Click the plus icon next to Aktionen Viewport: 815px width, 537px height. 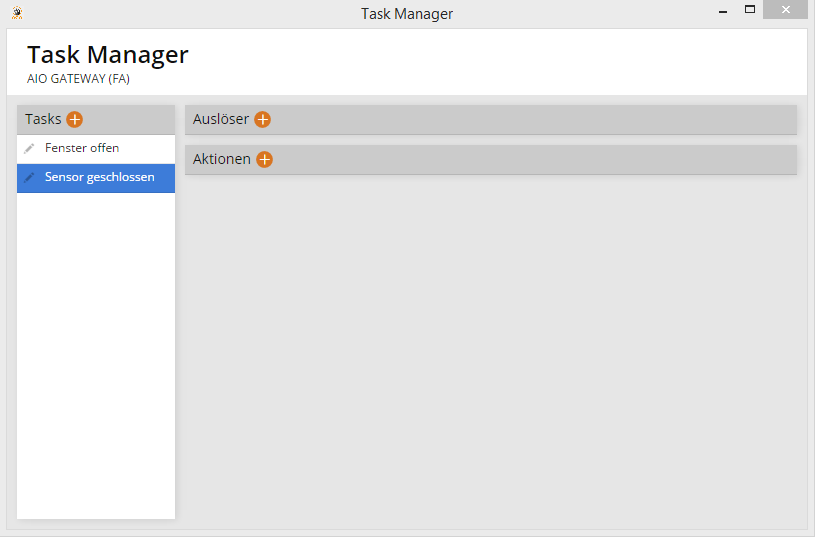(264, 159)
